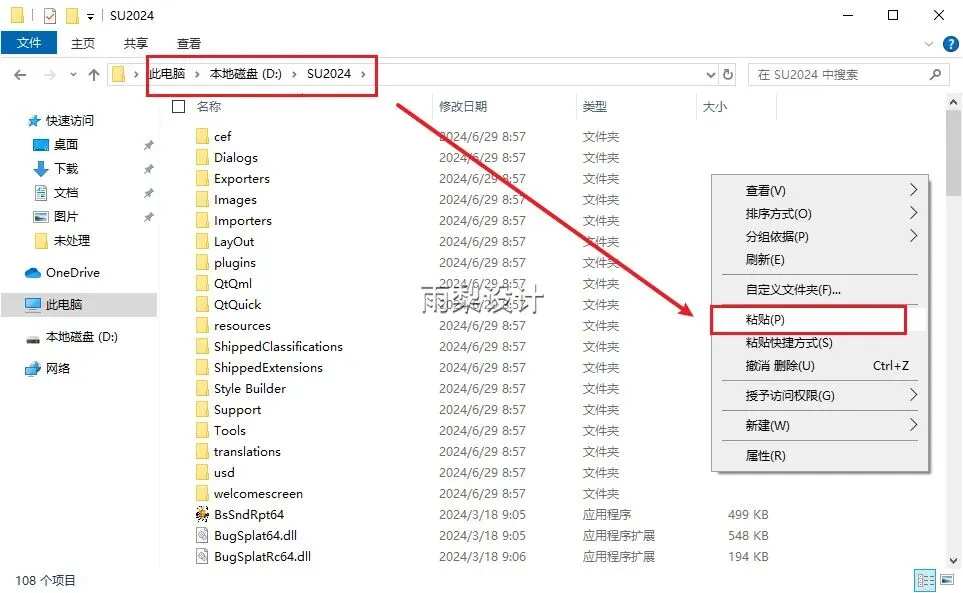Click the search magnifier icon
This screenshot has height=593, width=963.
point(935,74)
